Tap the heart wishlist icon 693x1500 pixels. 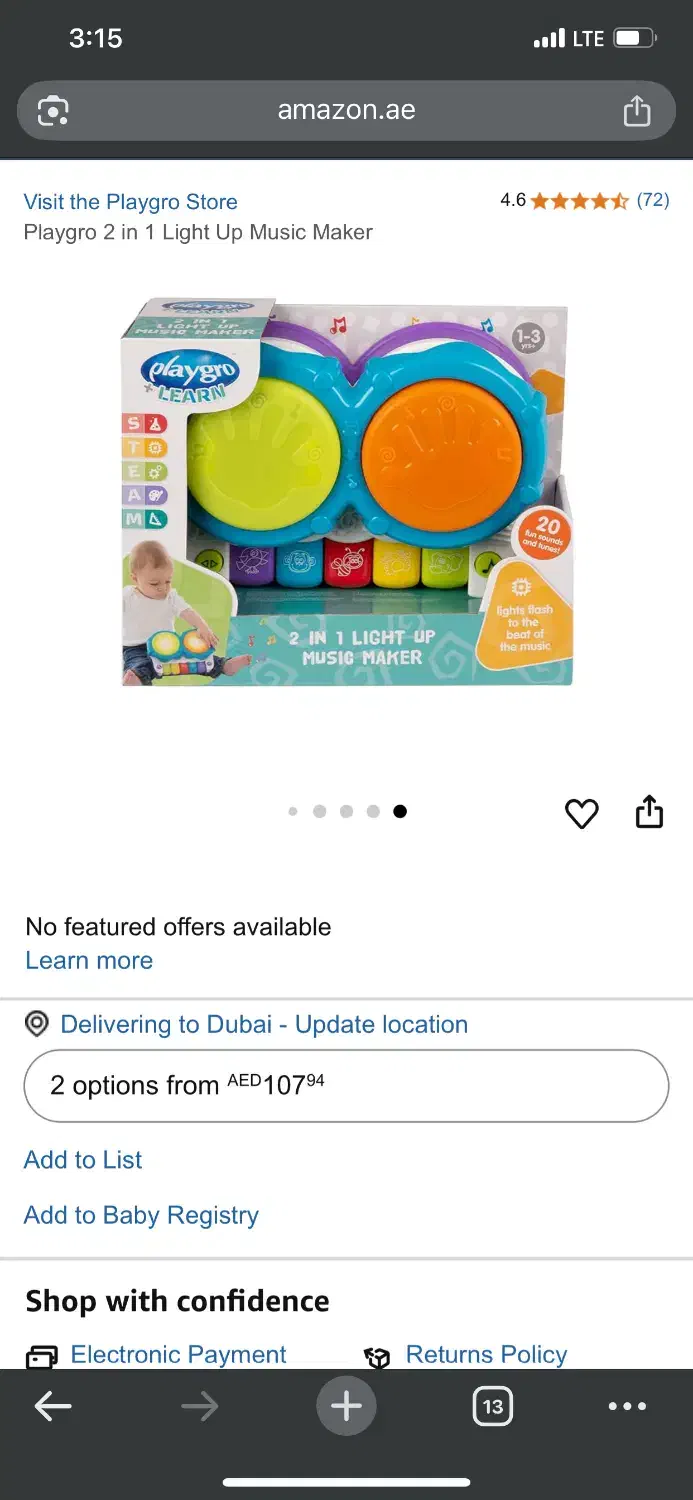[581, 814]
